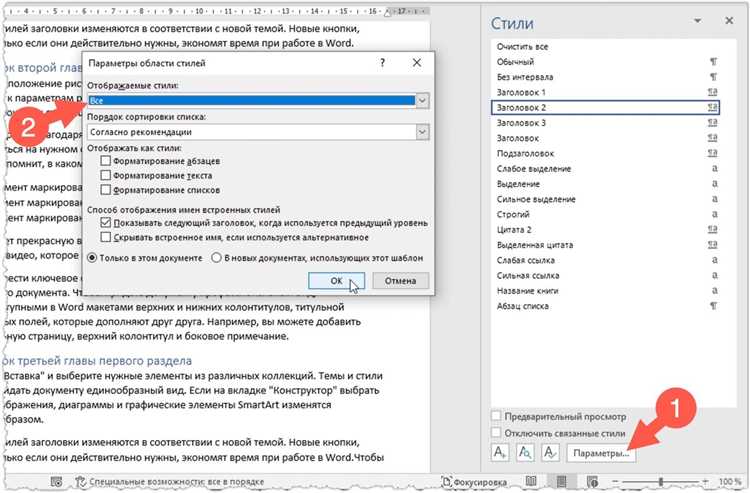Open the accessibility checker status entry
750x493 pixels.
169,482
